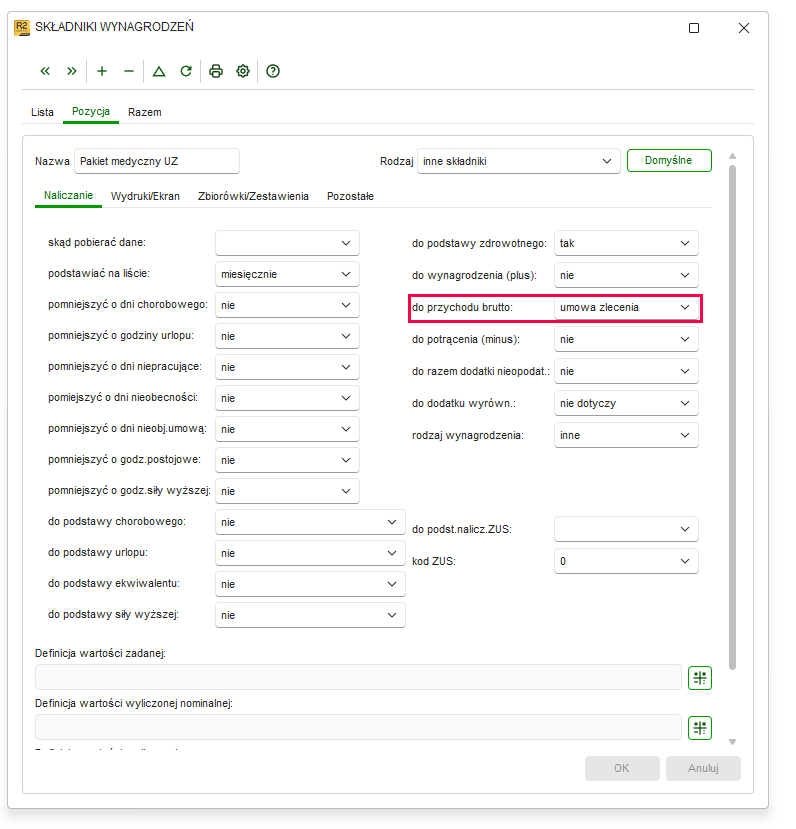This screenshot has height=829, width=796.
Task: Go to next record with double-right arrows
Action: click(x=72, y=71)
